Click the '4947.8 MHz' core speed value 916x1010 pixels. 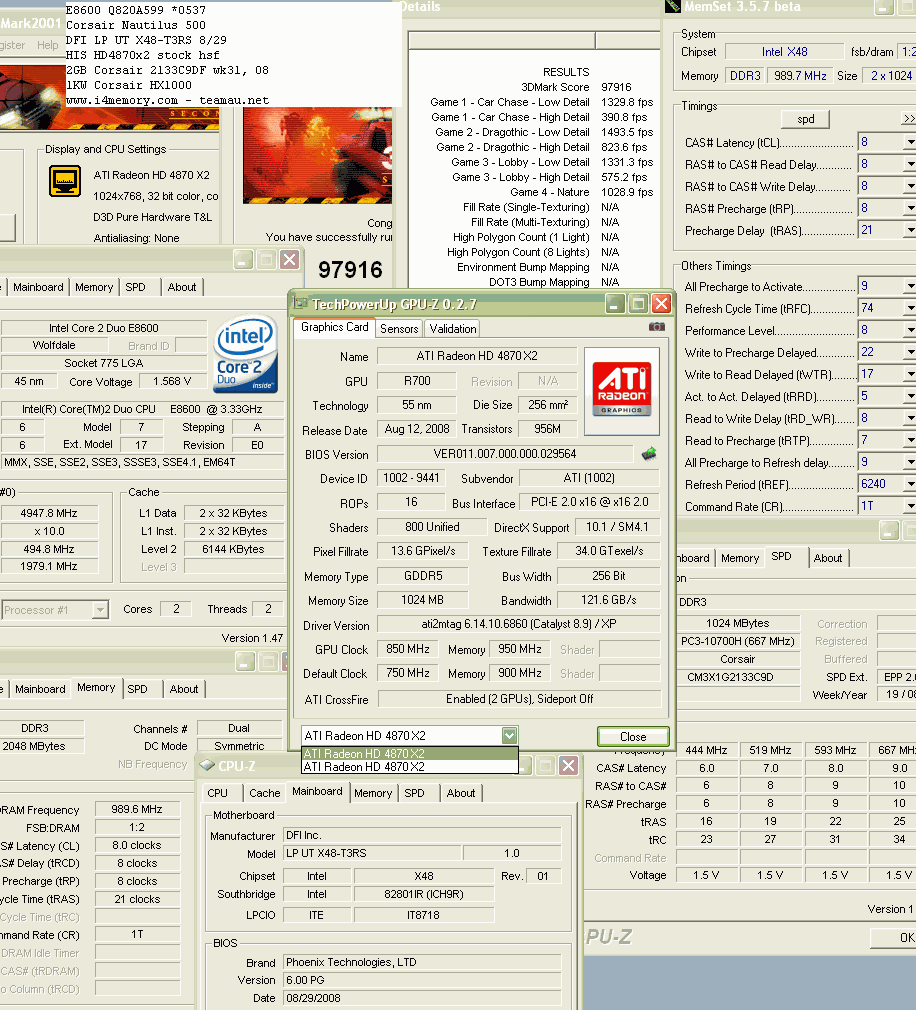49,513
